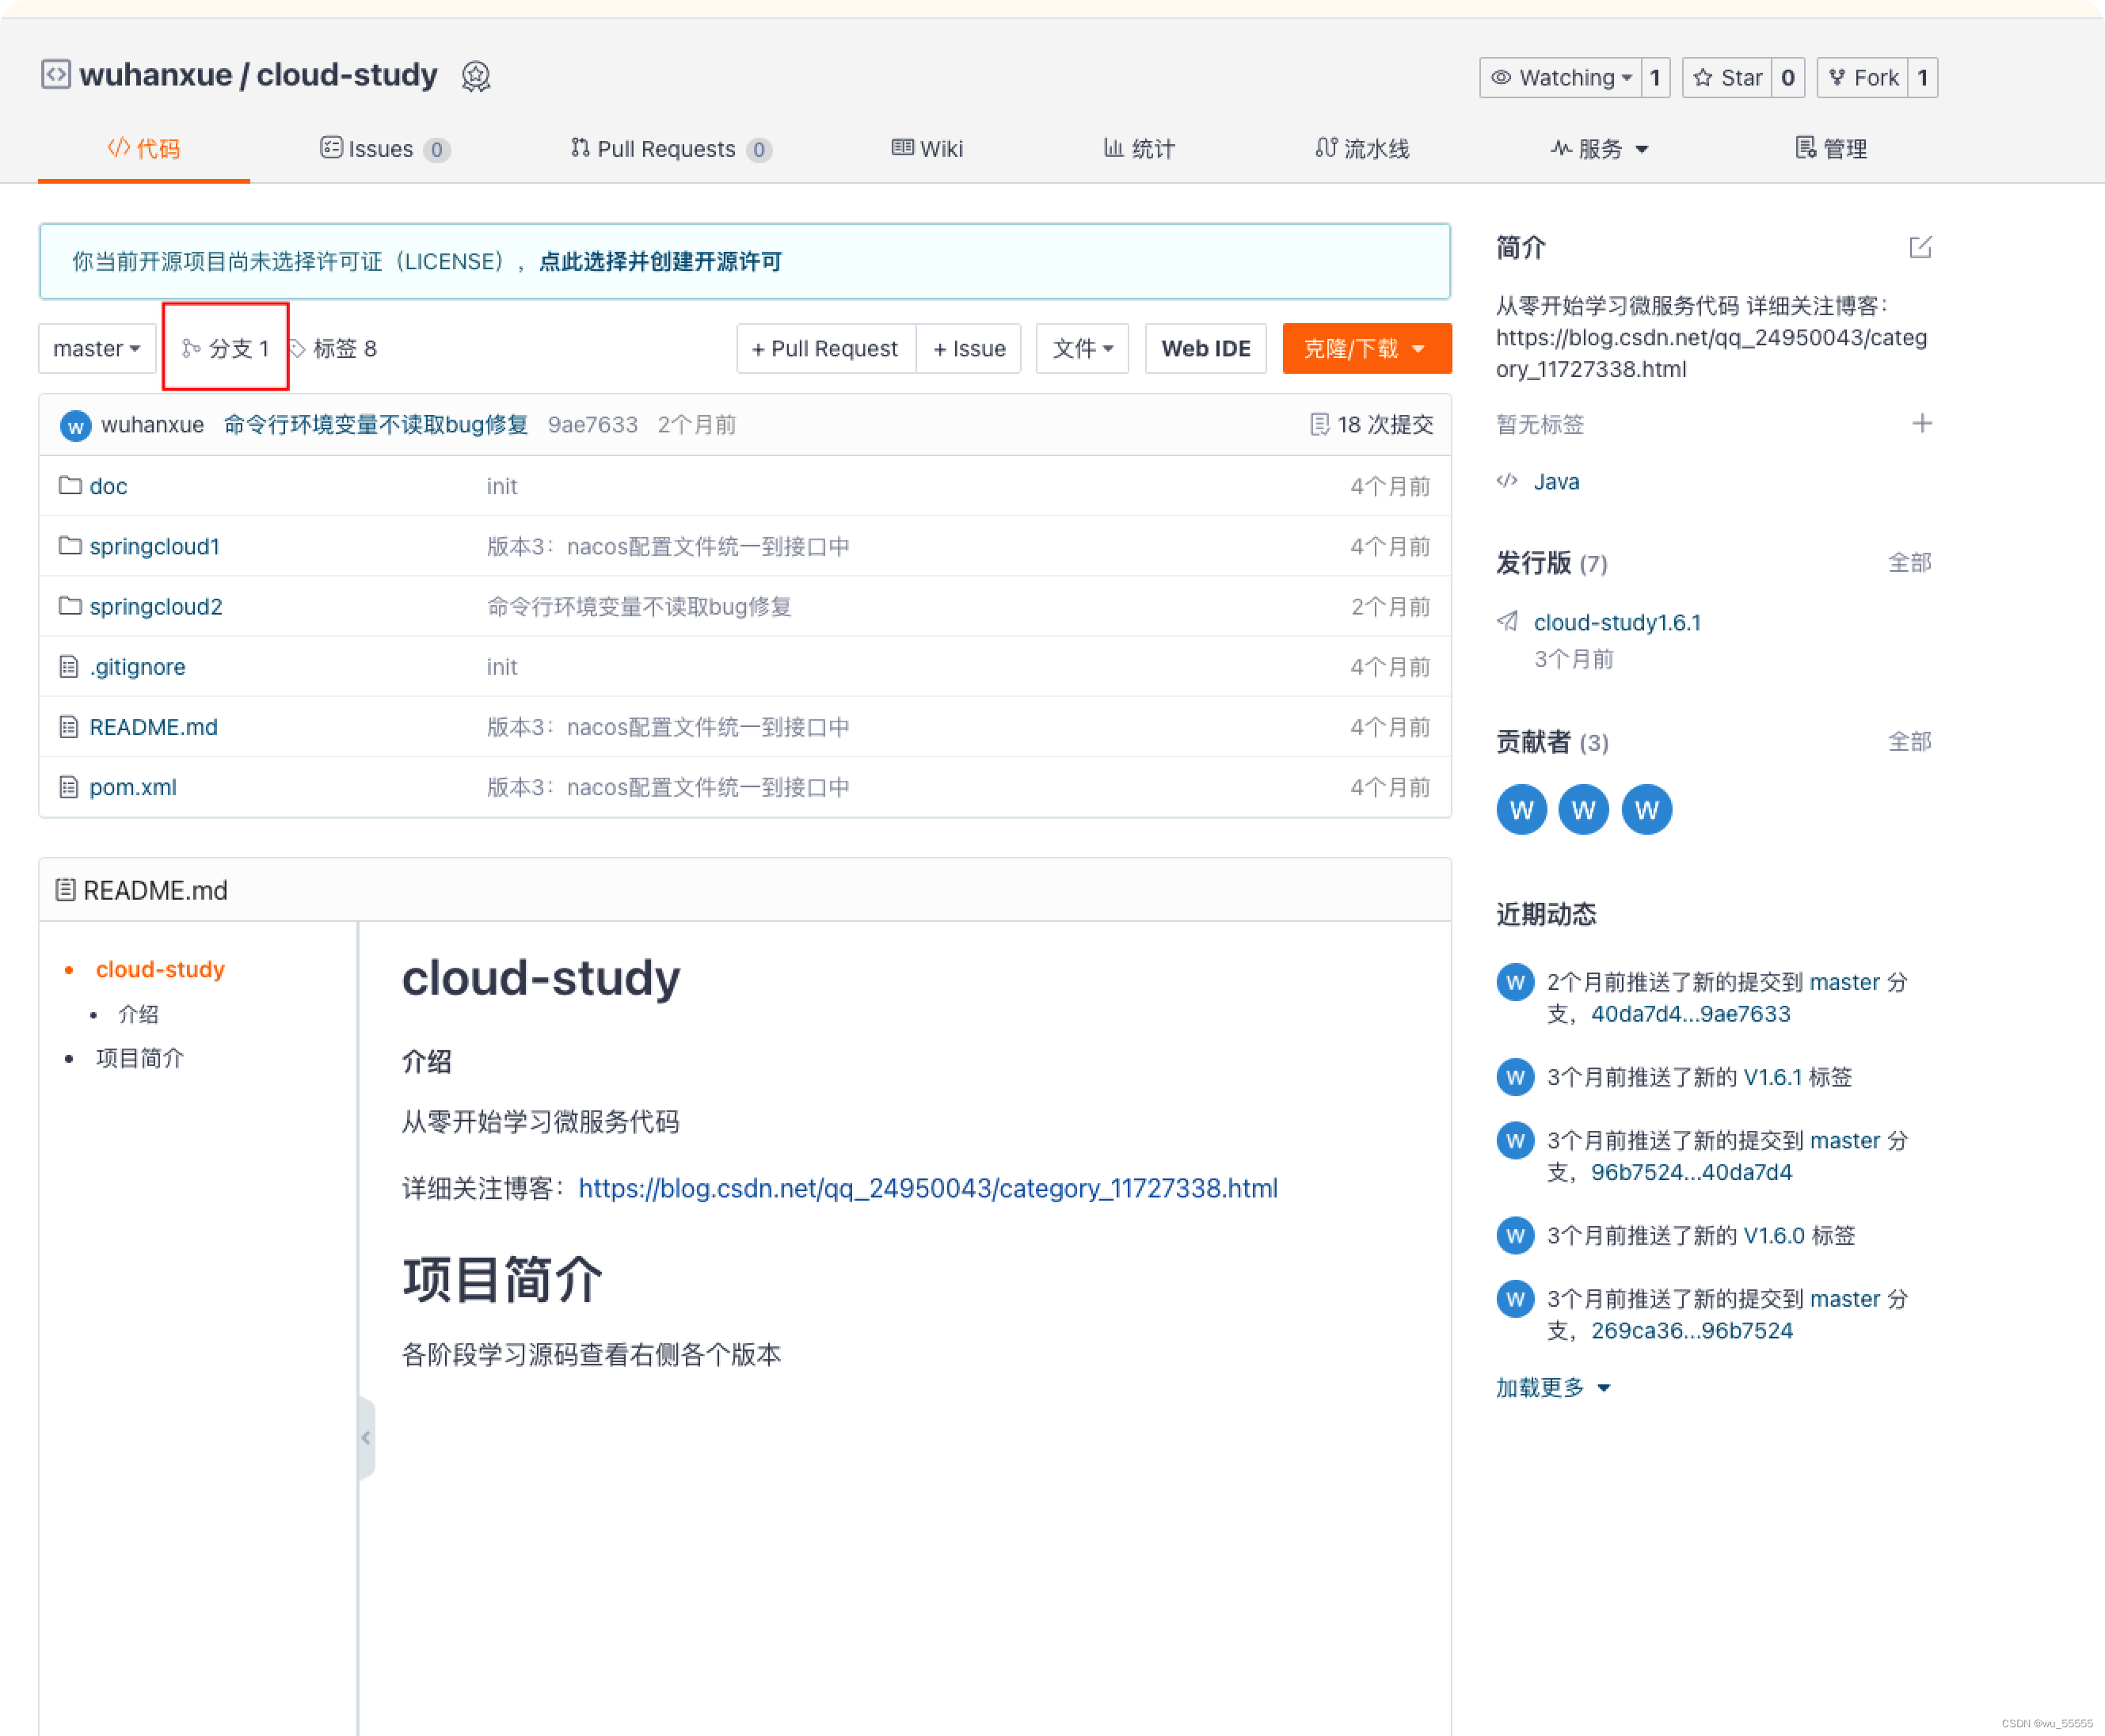Click the plus icon to add tags
The width and height of the screenshot is (2105, 1736).
[1921, 424]
